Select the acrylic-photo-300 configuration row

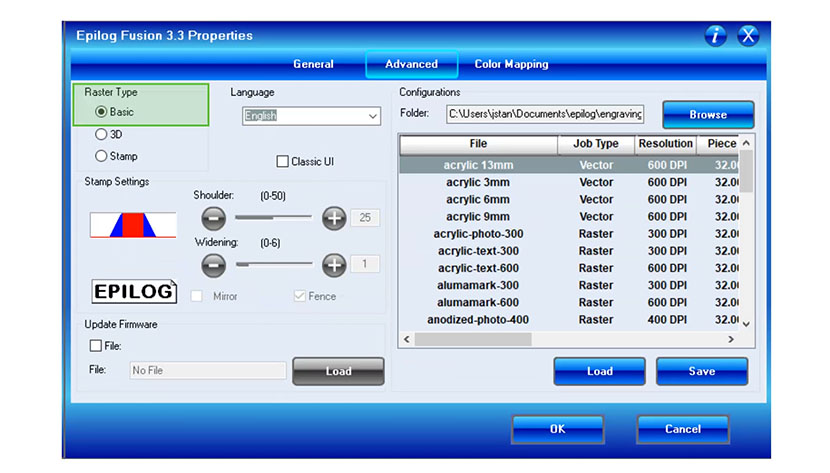coord(478,234)
